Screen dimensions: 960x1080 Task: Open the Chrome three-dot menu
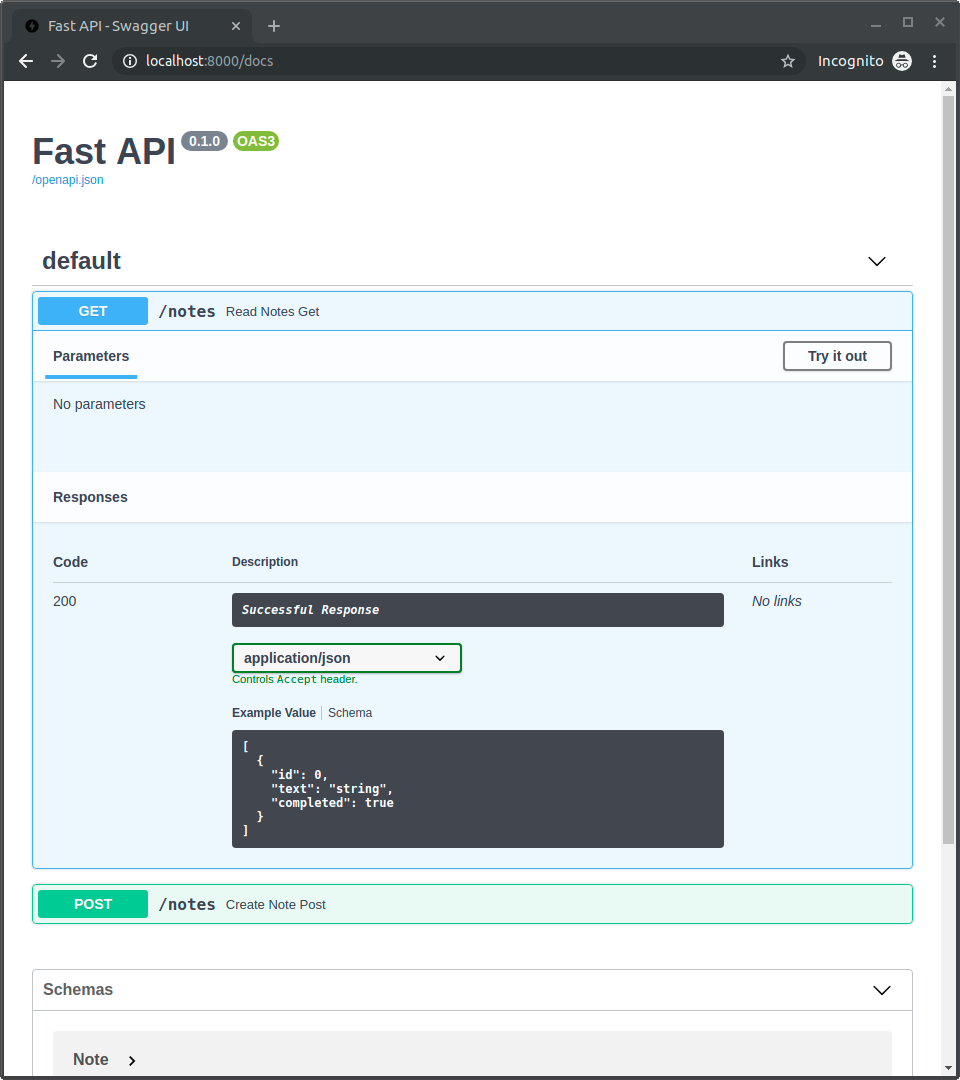tap(934, 61)
